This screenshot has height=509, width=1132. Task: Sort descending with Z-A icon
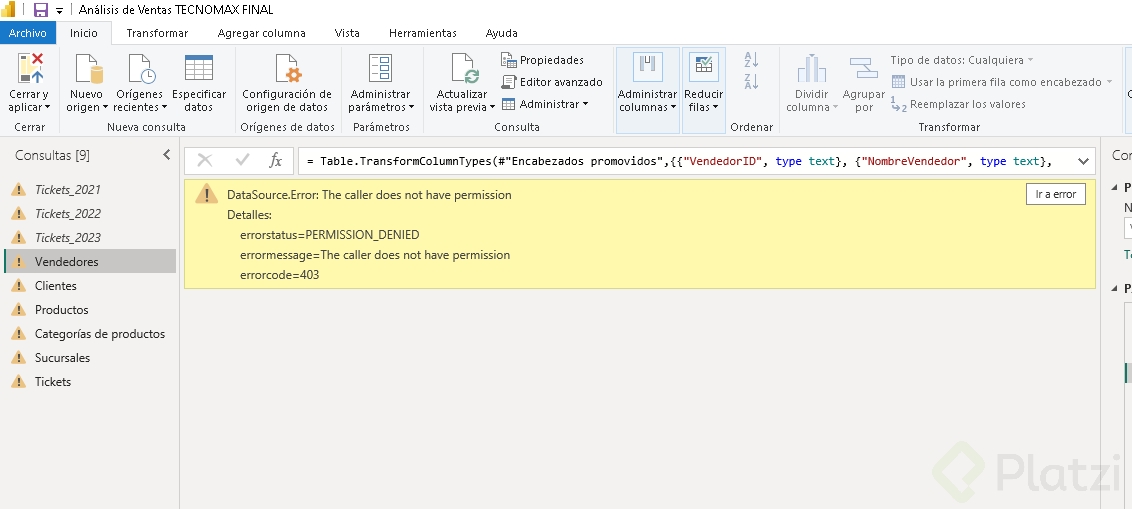click(751, 81)
